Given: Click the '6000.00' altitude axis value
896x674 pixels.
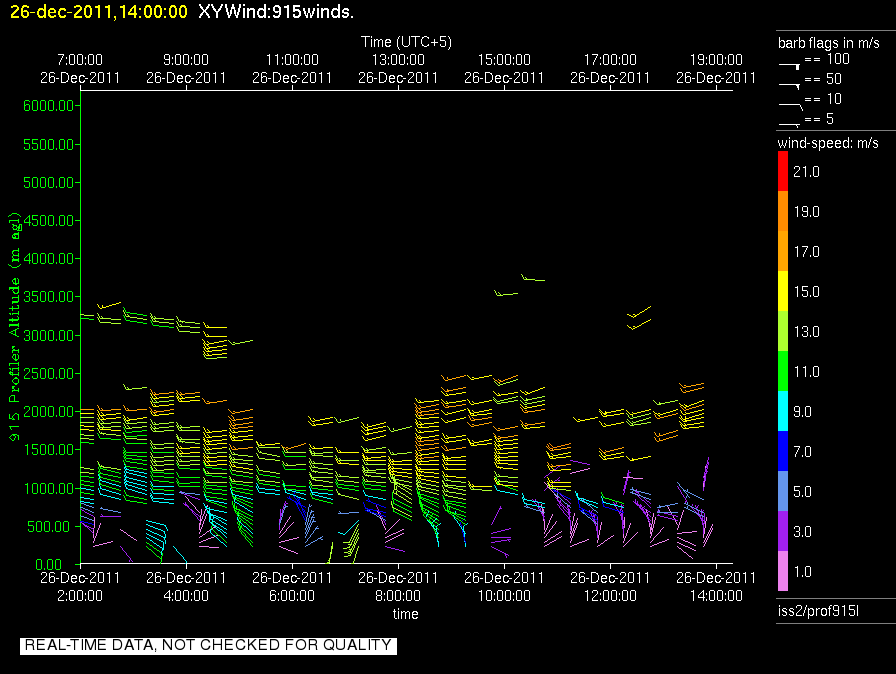Looking at the screenshot, I should (49, 106).
